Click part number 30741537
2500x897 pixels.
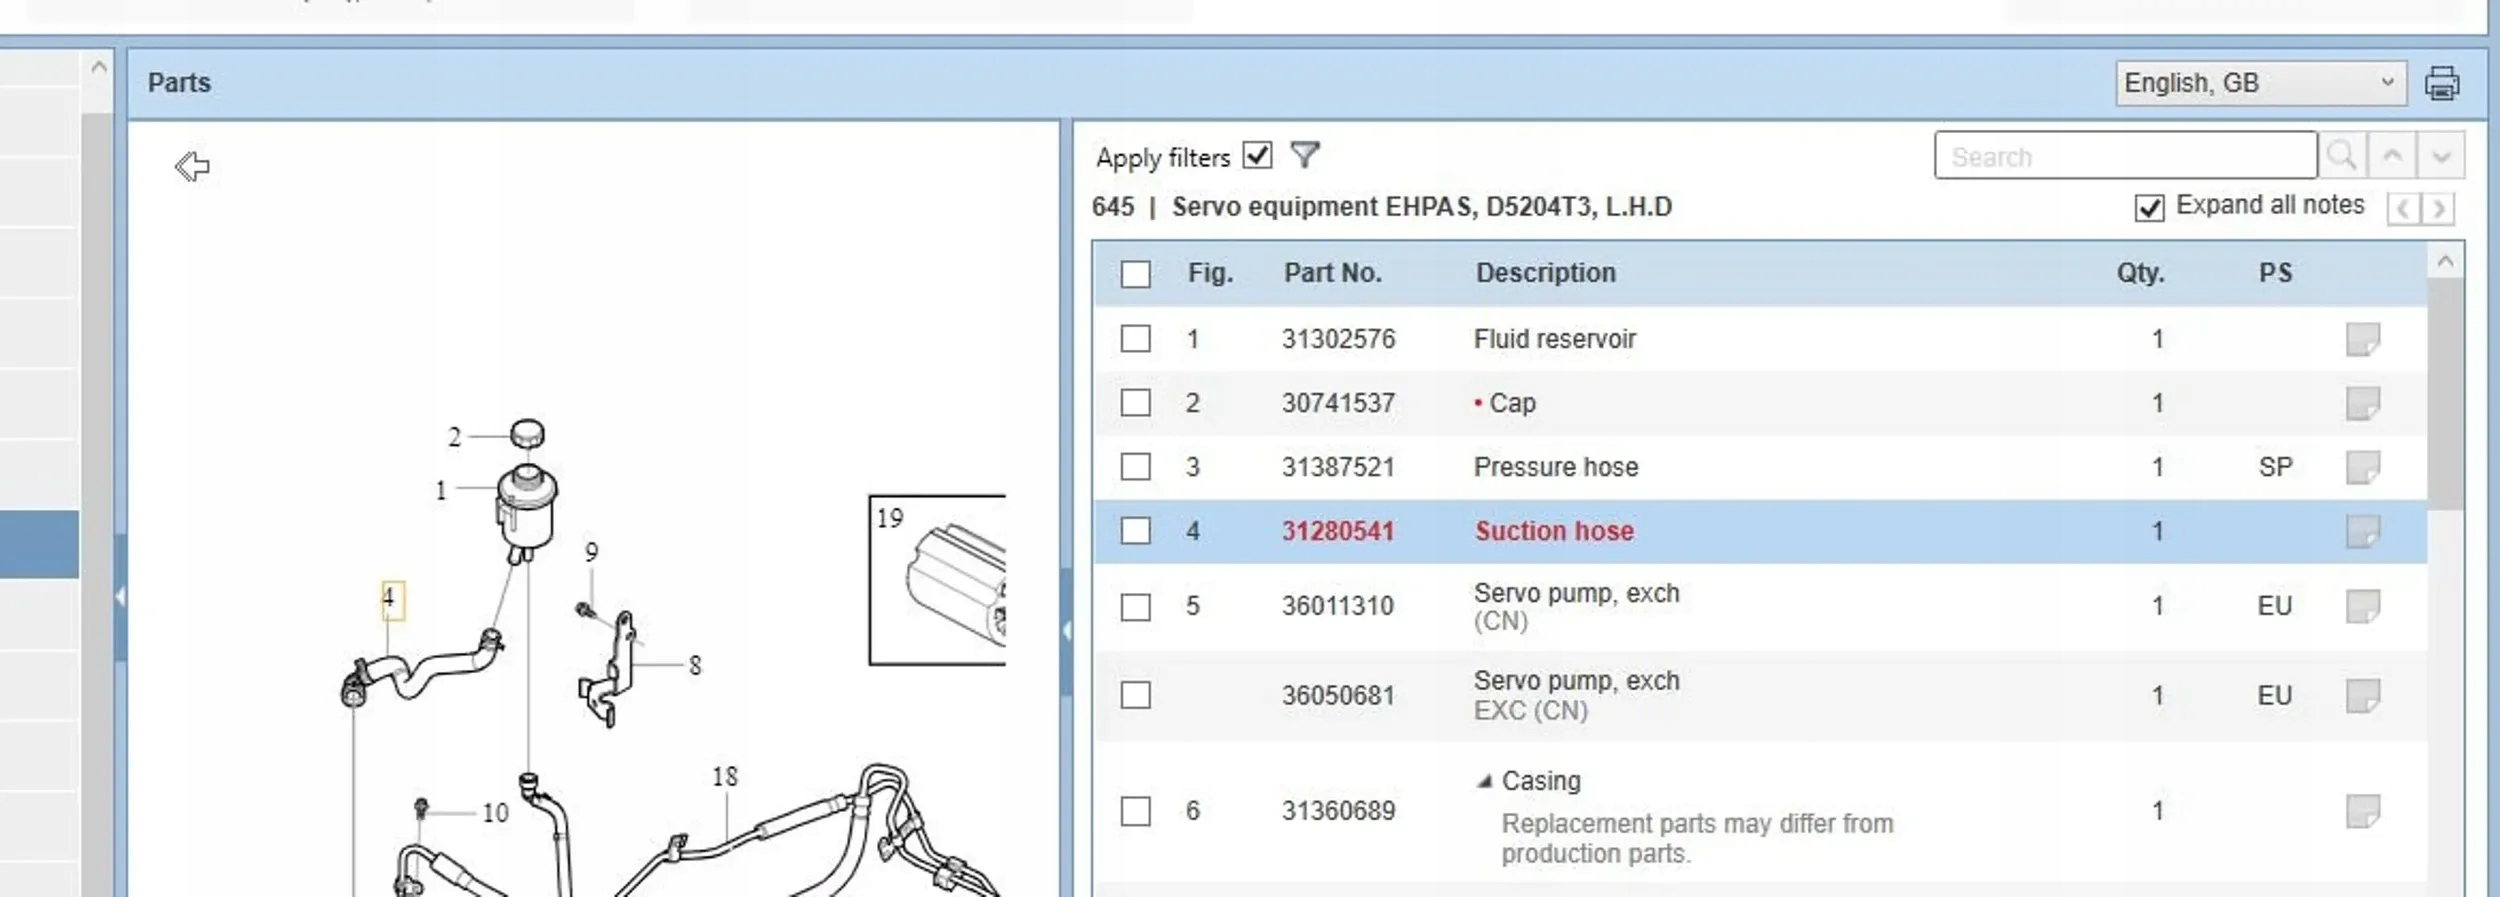point(1339,403)
